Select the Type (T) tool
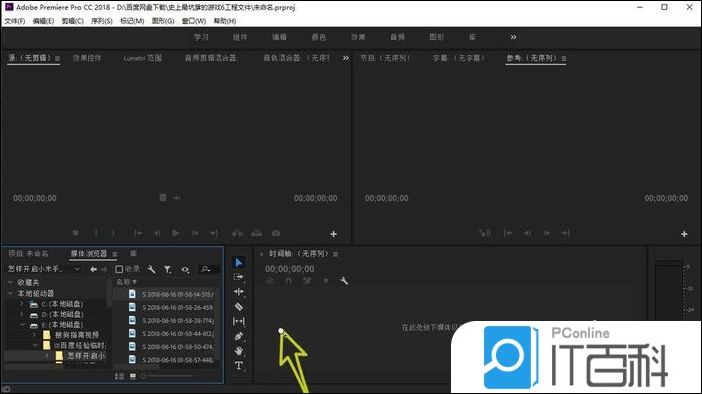This screenshot has height=394, width=702. [239, 365]
